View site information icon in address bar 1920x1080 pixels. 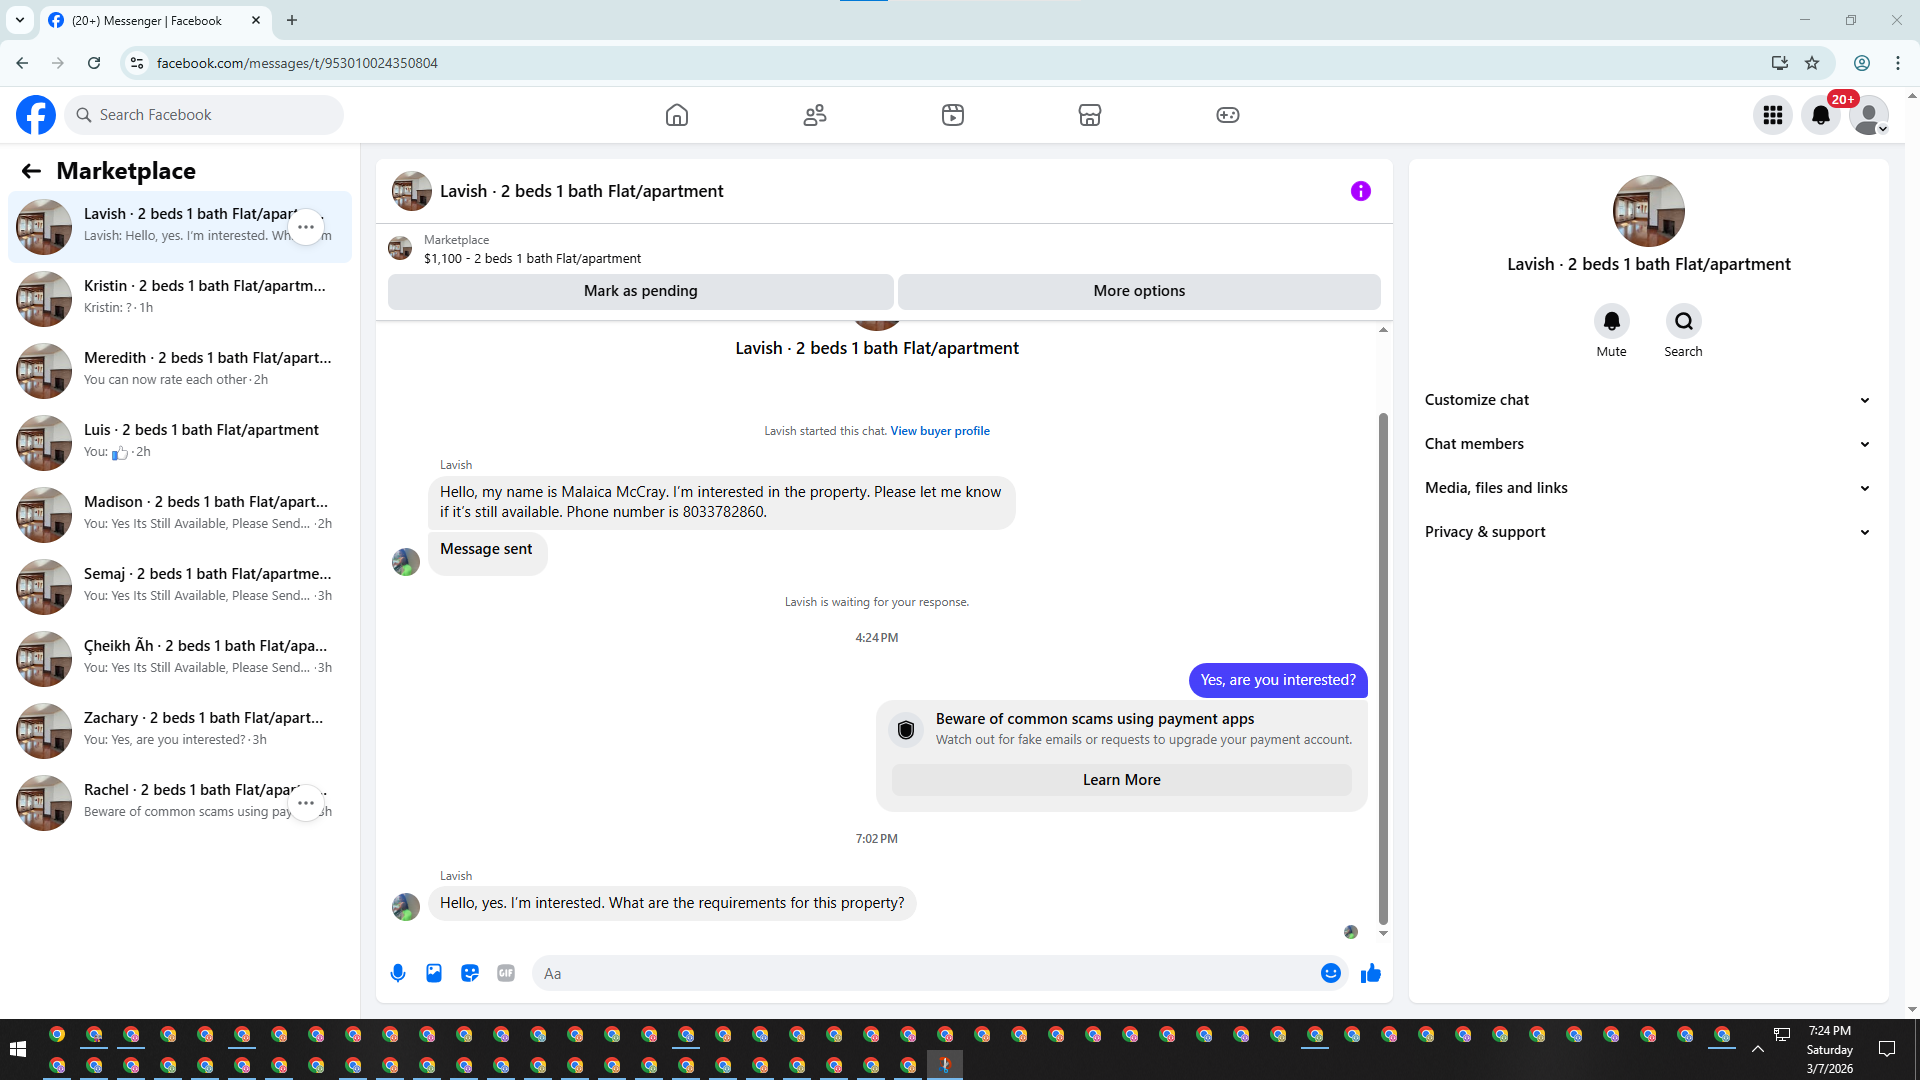tap(137, 63)
